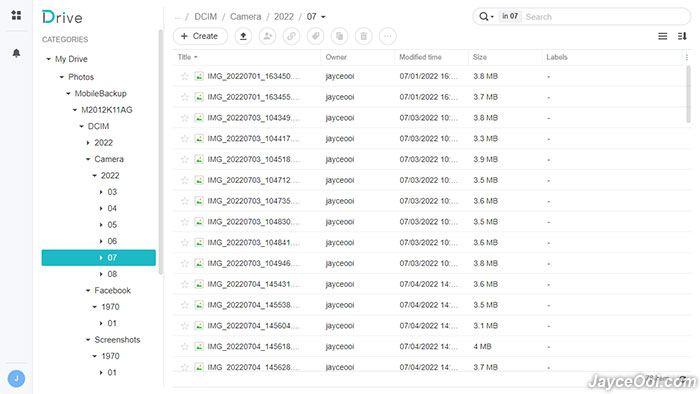The width and height of the screenshot is (700, 394).
Task: Click image file icon for IMG_20220704_145431
Action: tap(199, 284)
